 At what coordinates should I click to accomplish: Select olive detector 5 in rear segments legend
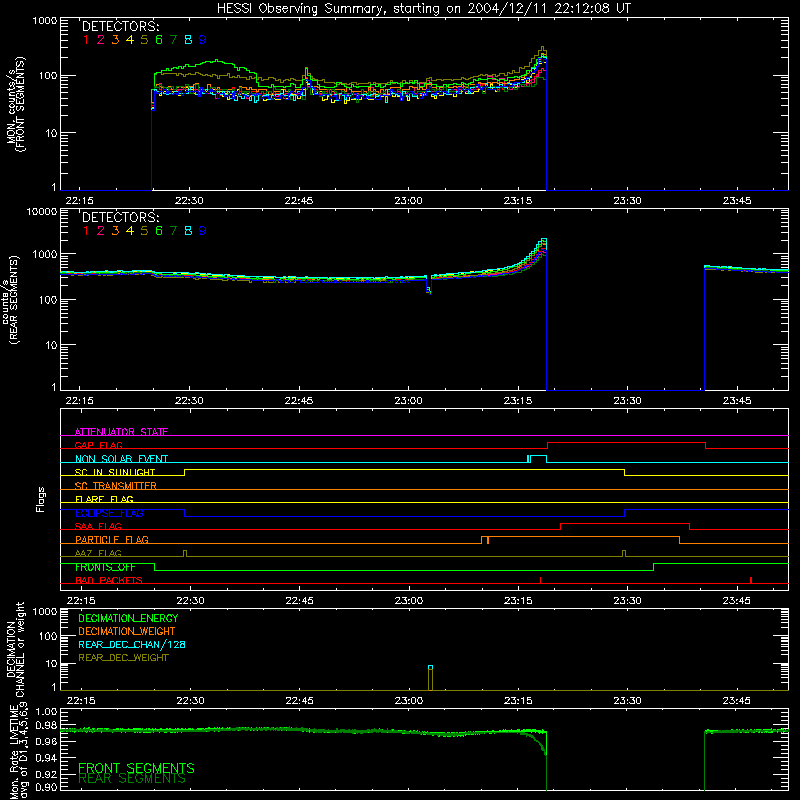pyautogui.click(x=144, y=231)
